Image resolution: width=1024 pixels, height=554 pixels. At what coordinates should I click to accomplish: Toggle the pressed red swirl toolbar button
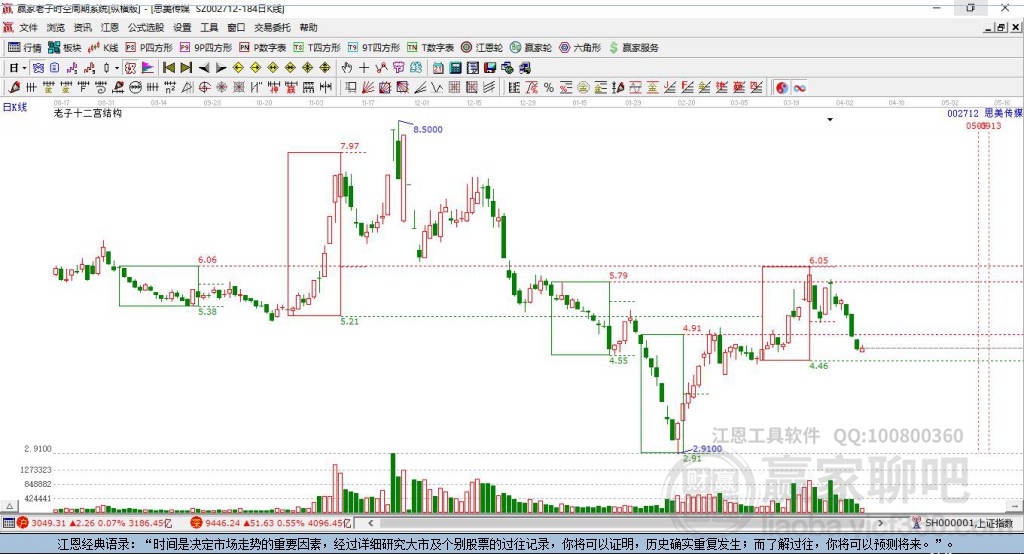(x=131, y=68)
